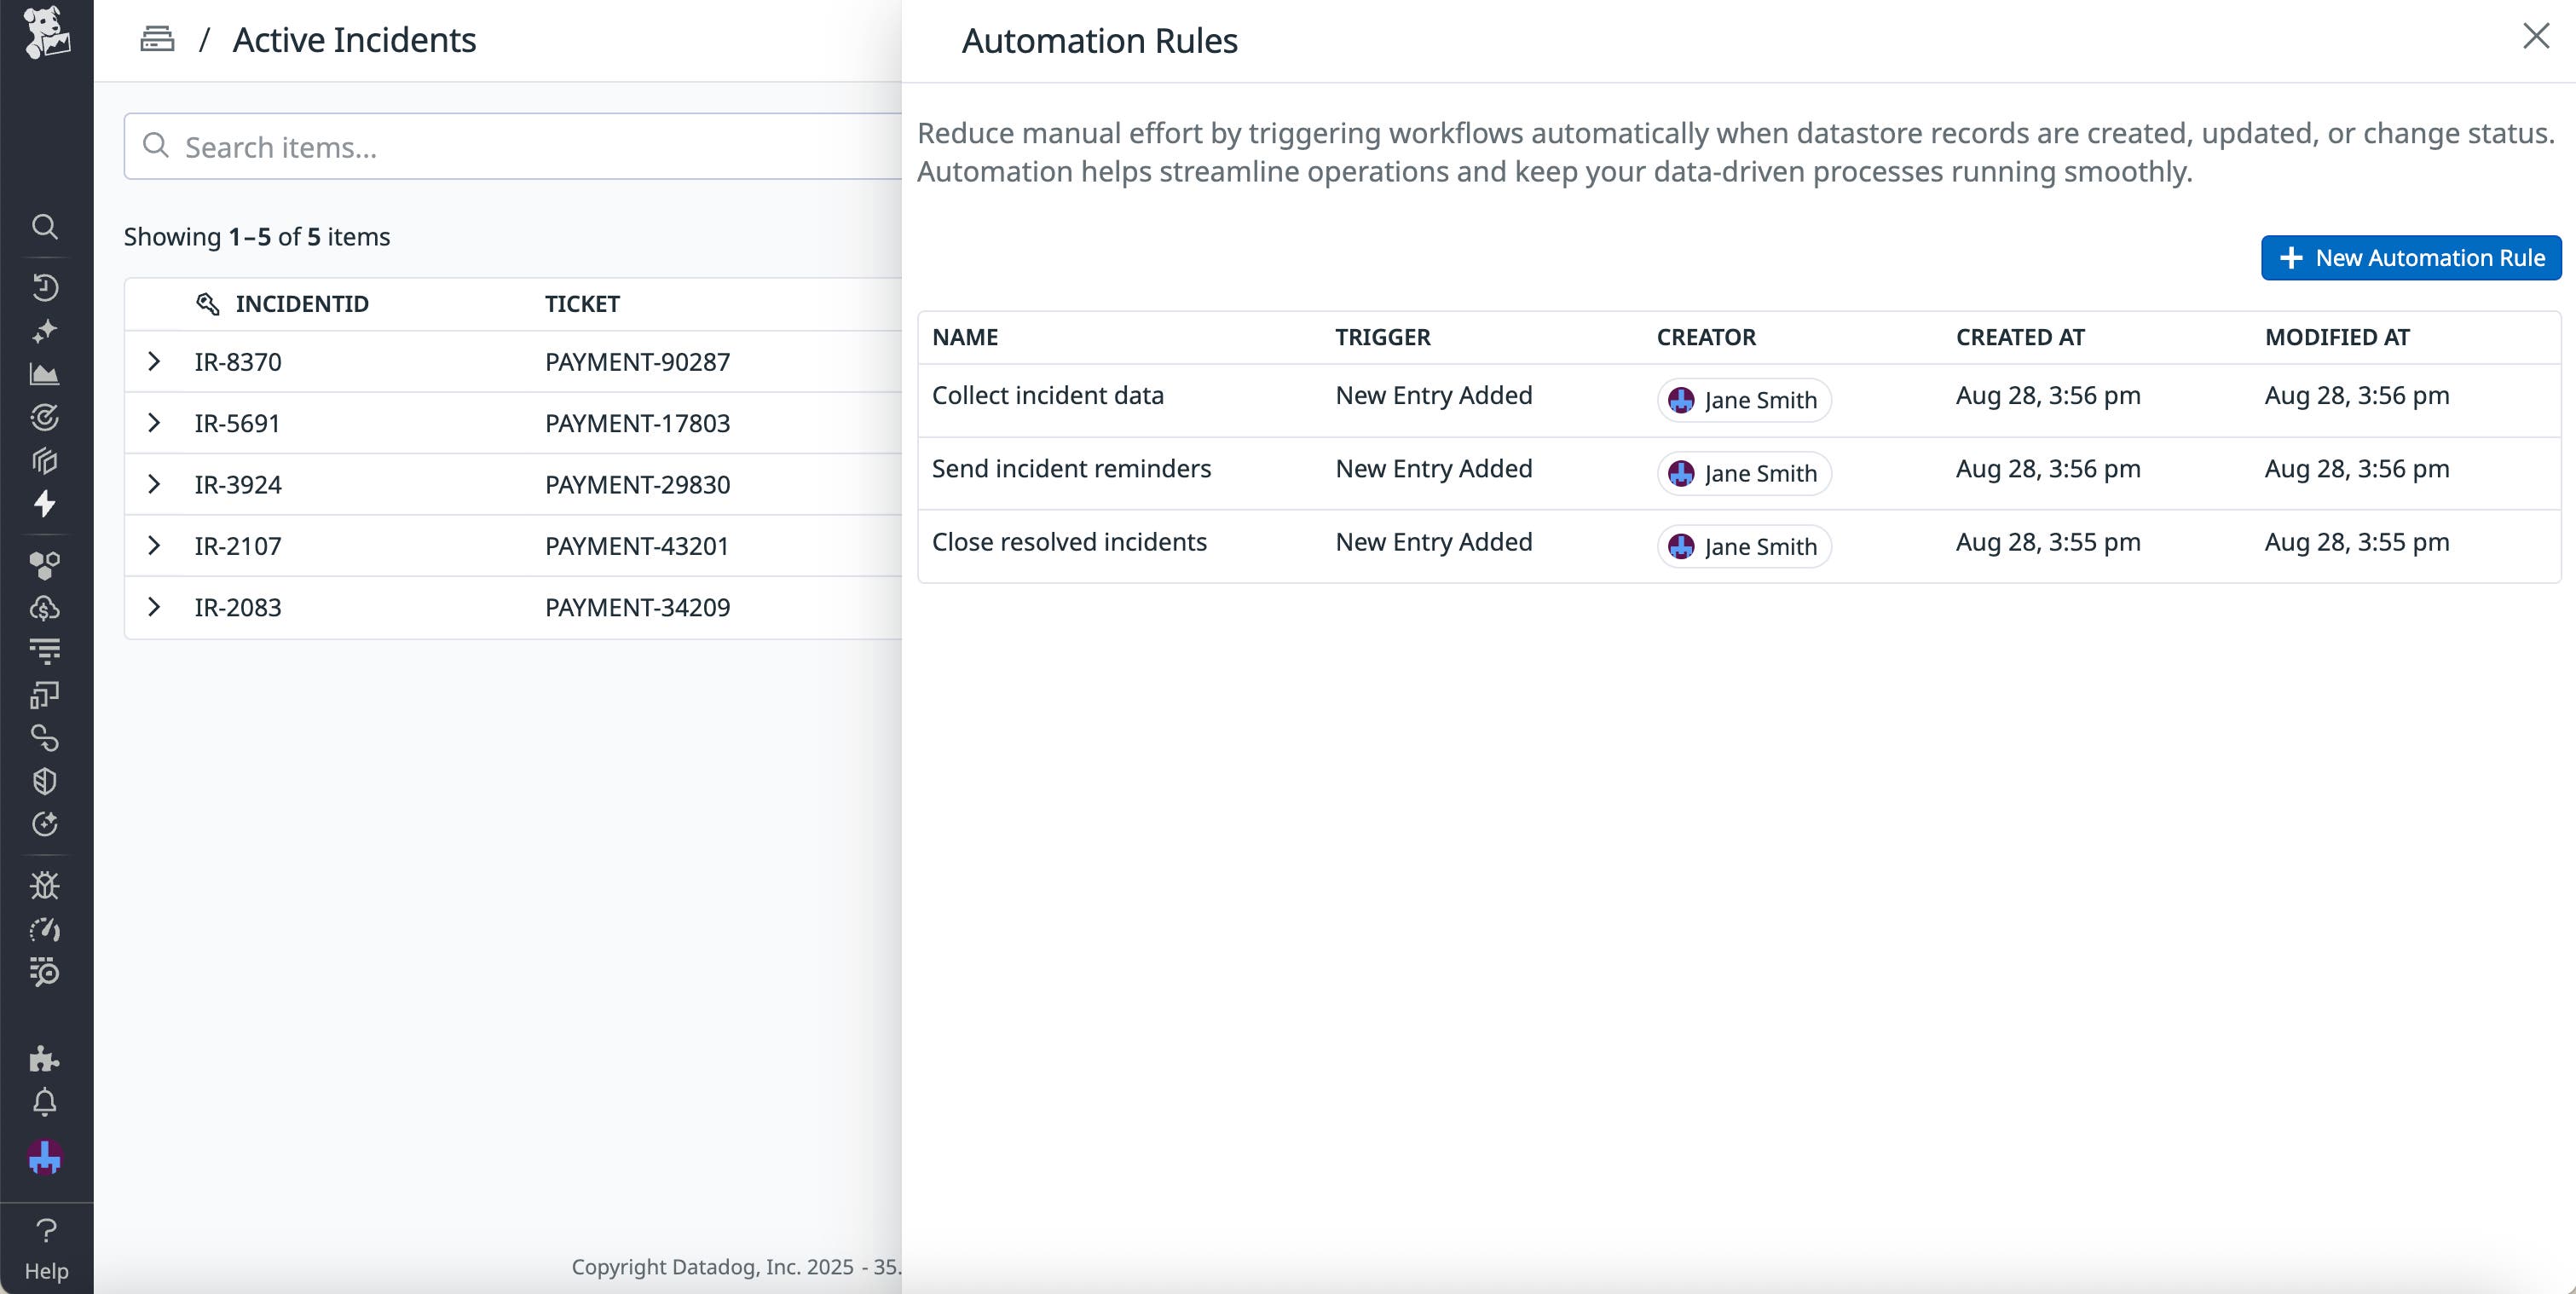Screen dimensions: 2576x1294
Task: Expand the IR-8370 incident row
Action: coord(154,362)
